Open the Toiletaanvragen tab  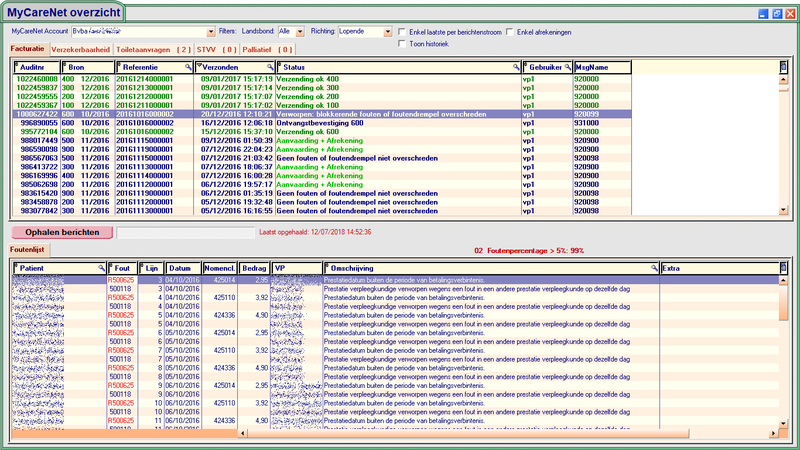pos(153,48)
